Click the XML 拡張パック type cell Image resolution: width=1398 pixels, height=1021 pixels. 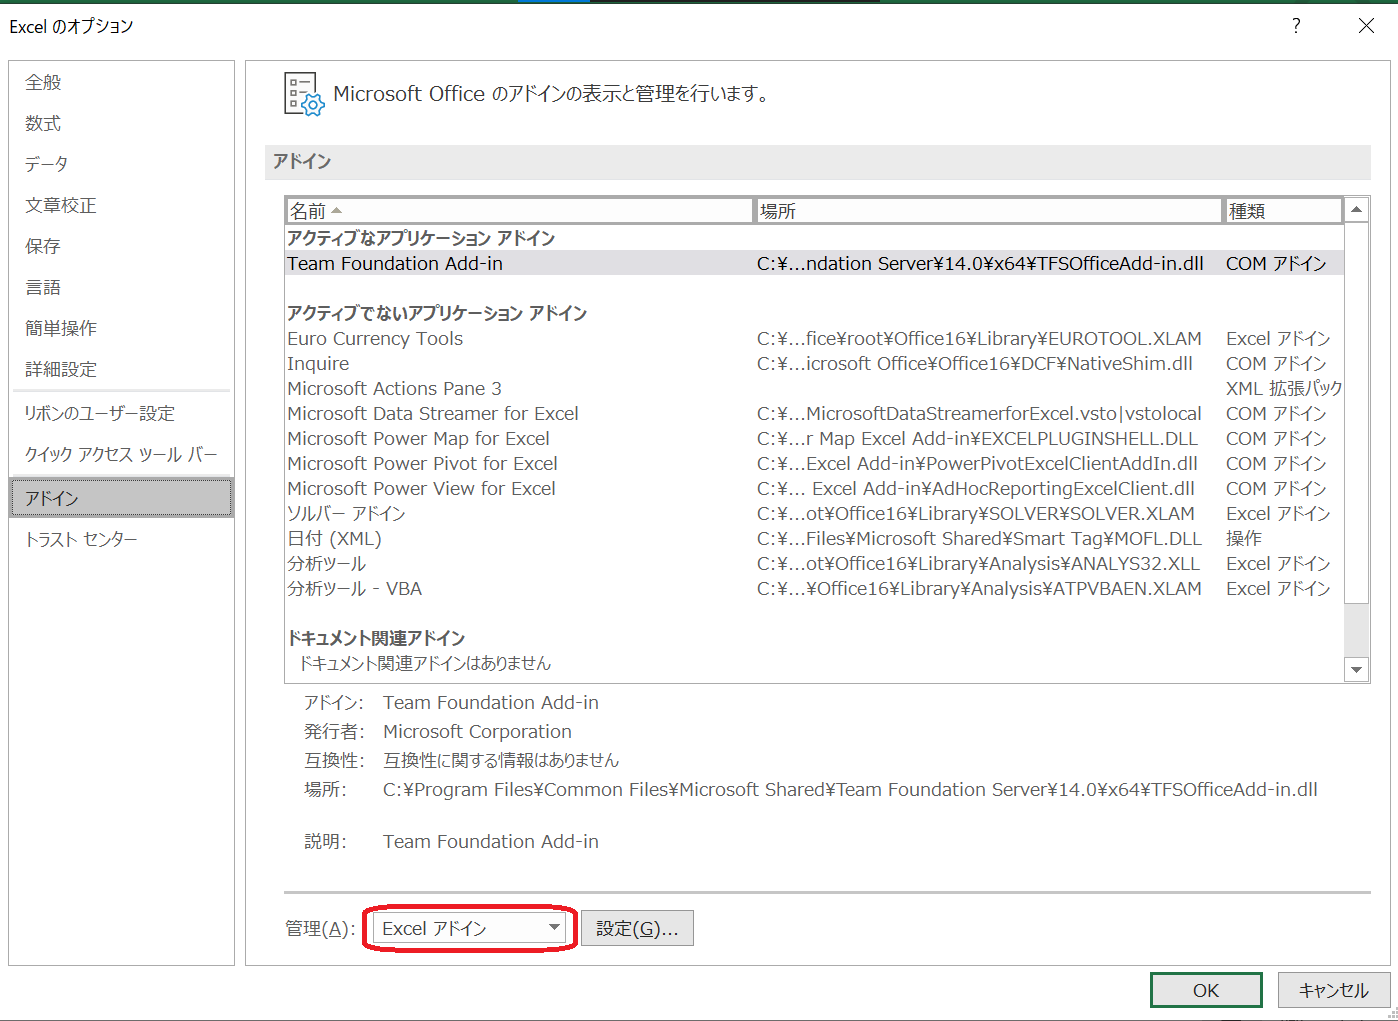1284,388
